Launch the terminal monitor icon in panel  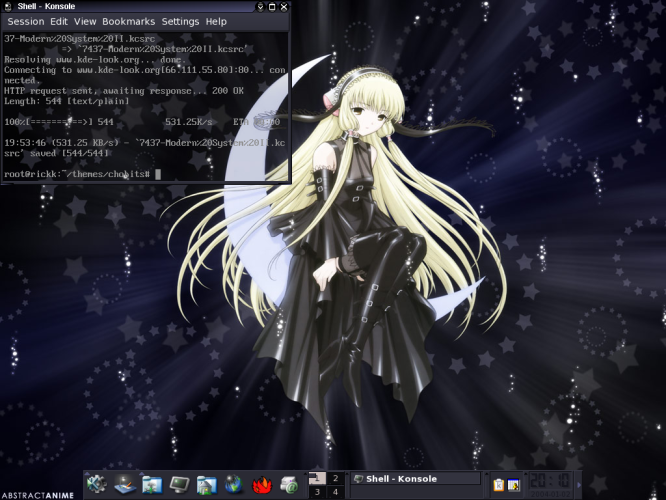(179, 485)
